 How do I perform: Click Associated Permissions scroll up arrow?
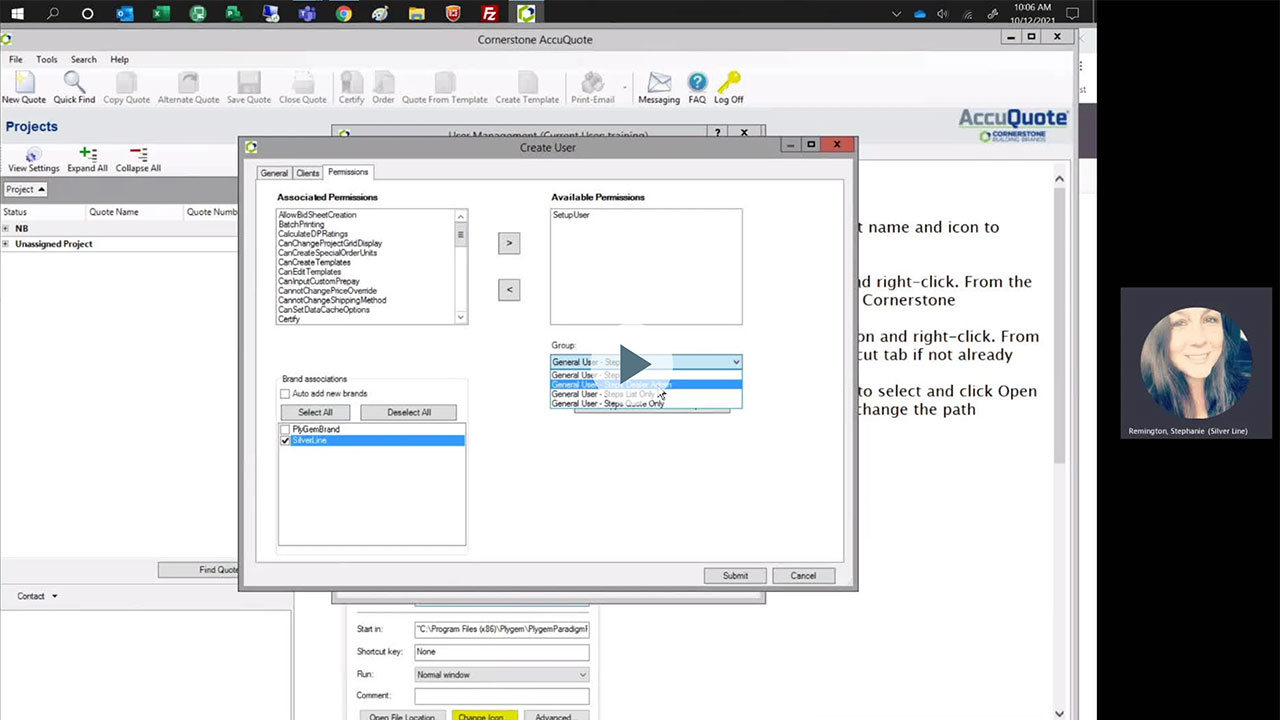pos(461,216)
